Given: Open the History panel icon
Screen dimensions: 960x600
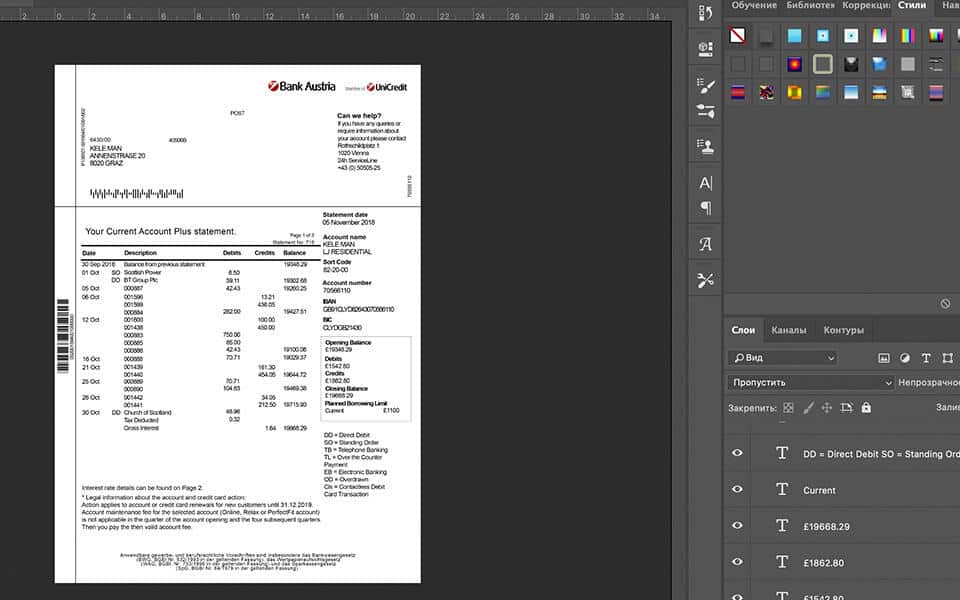Looking at the screenshot, I should (x=705, y=13).
